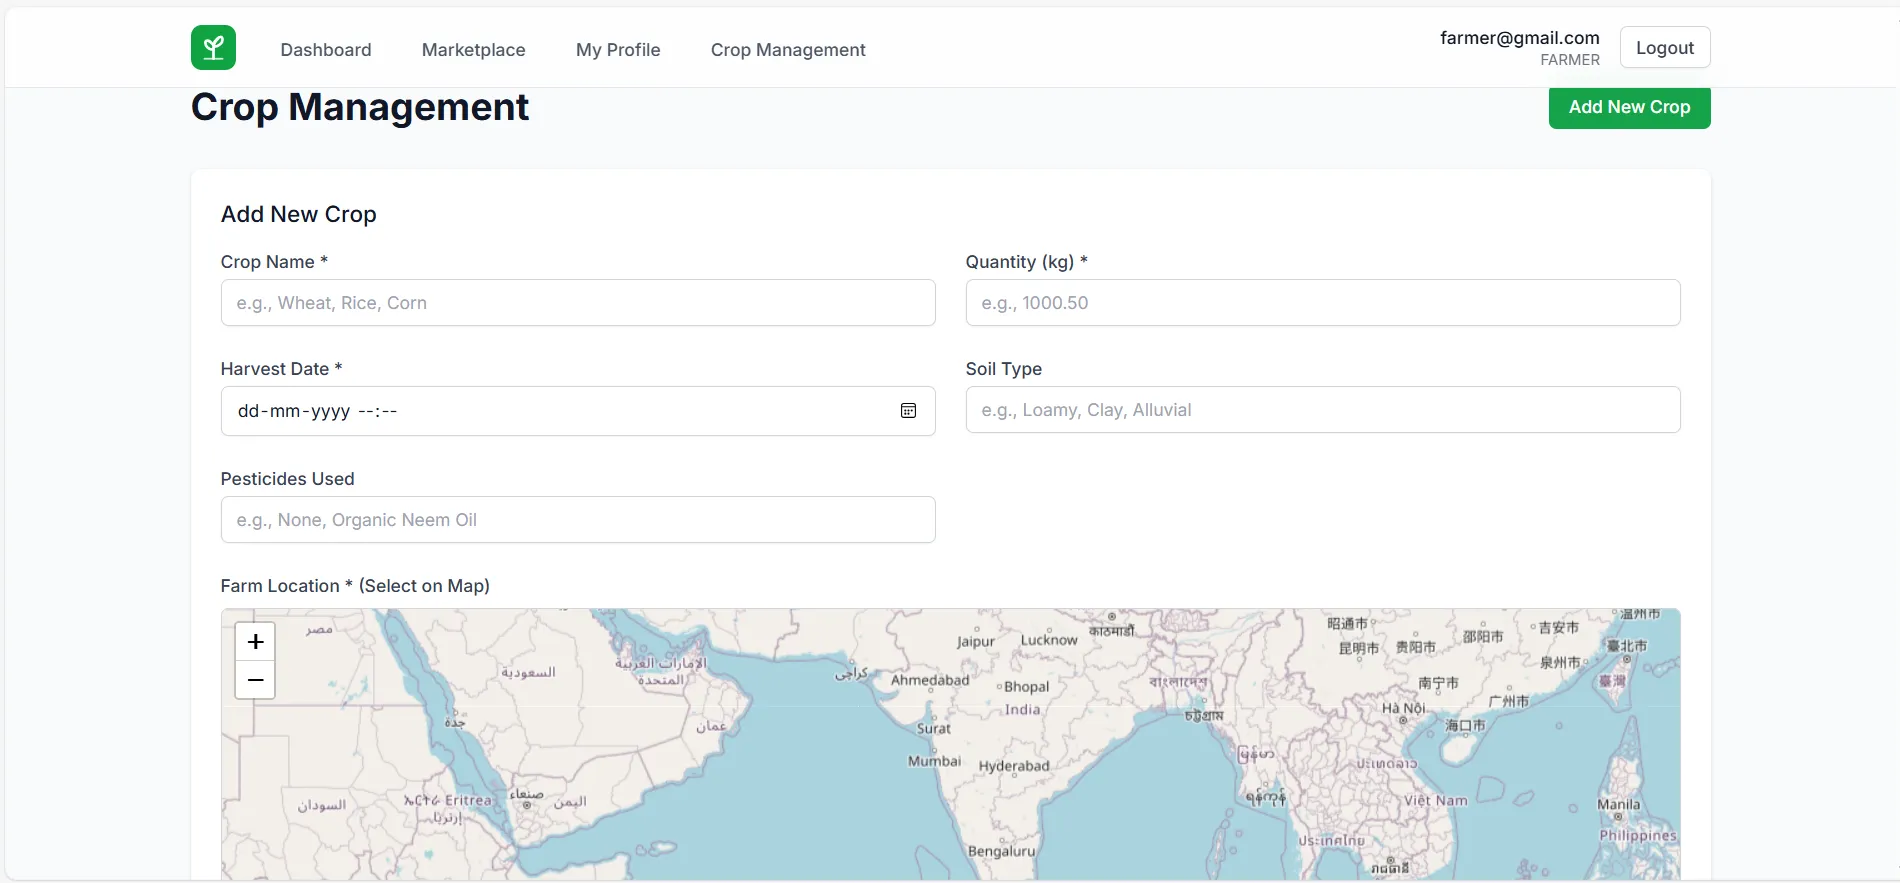The image size is (1900, 883).
Task: Click Bhopal on the map
Action: coord(1026,687)
